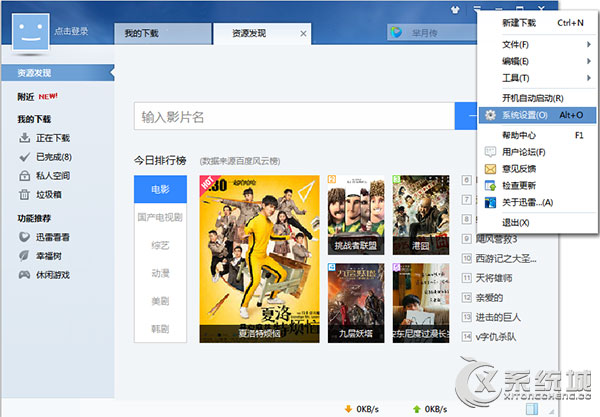The height and width of the screenshot is (417, 600).
Task: Select 资源发现 in the sidebar
Action: (x=57, y=73)
